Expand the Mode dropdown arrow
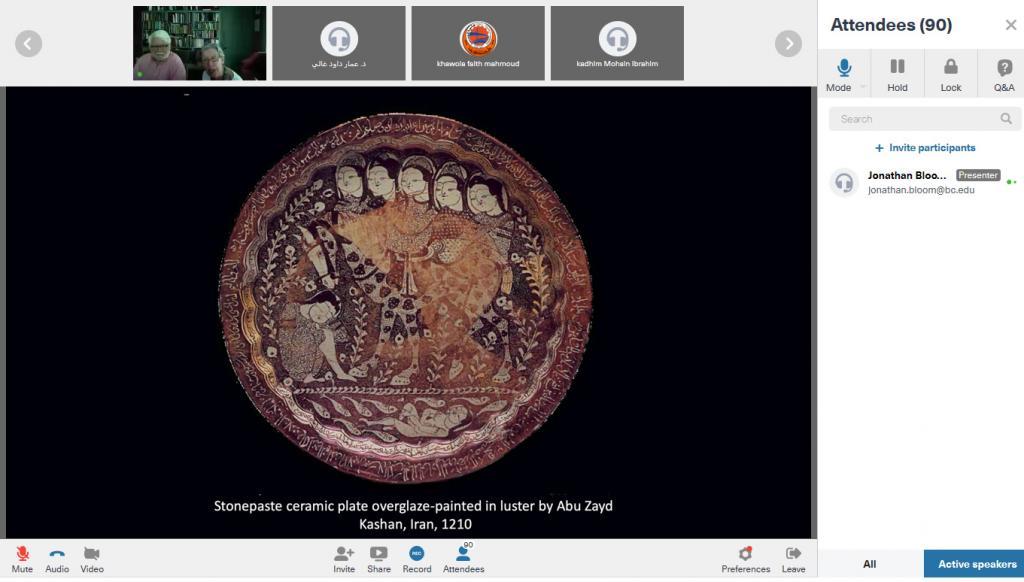This screenshot has width=1024, height=582. [863, 87]
